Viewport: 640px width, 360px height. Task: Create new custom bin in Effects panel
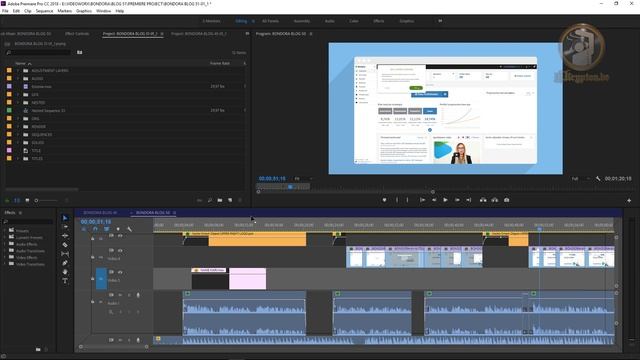click(x=38, y=349)
